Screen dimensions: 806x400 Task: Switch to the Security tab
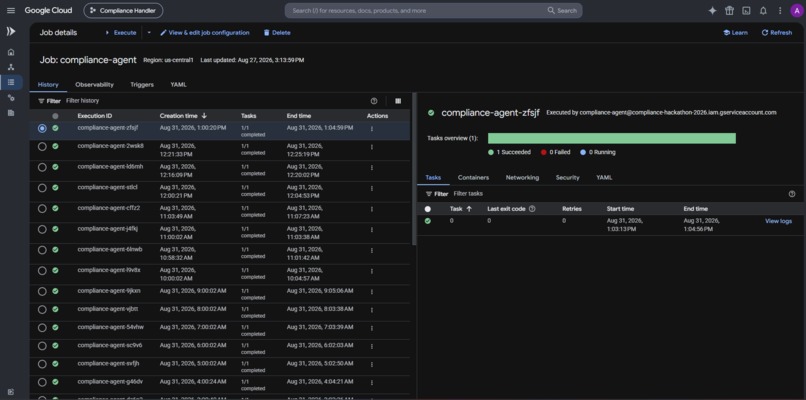click(x=567, y=177)
